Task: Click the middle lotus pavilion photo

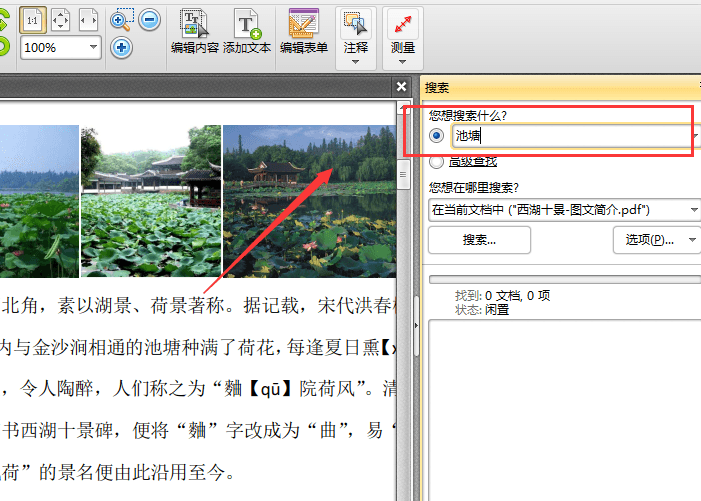Action: [150, 200]
